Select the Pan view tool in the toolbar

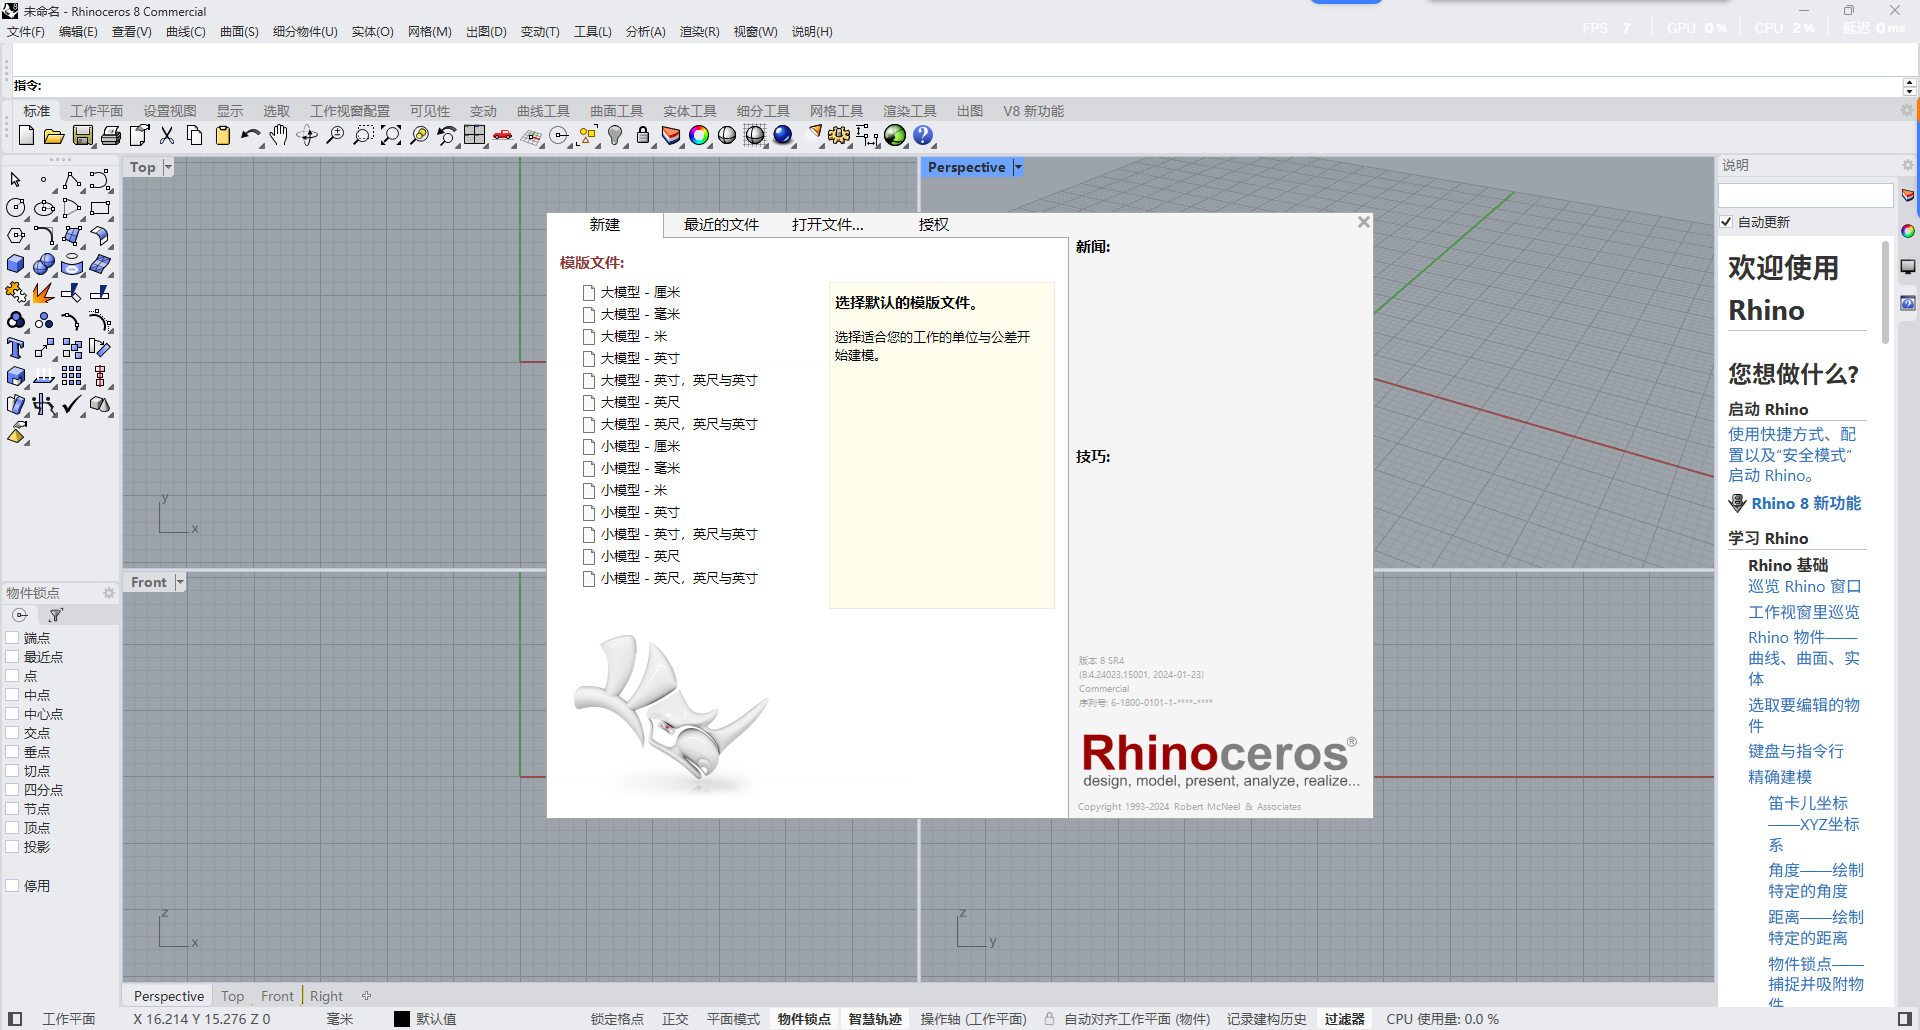[279, 136]
